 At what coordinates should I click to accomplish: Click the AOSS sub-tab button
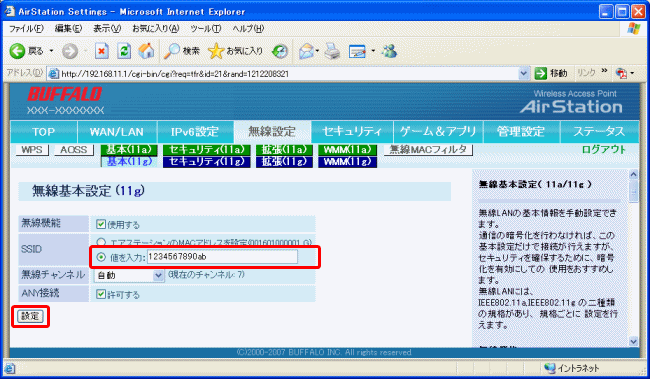[74, 150]
